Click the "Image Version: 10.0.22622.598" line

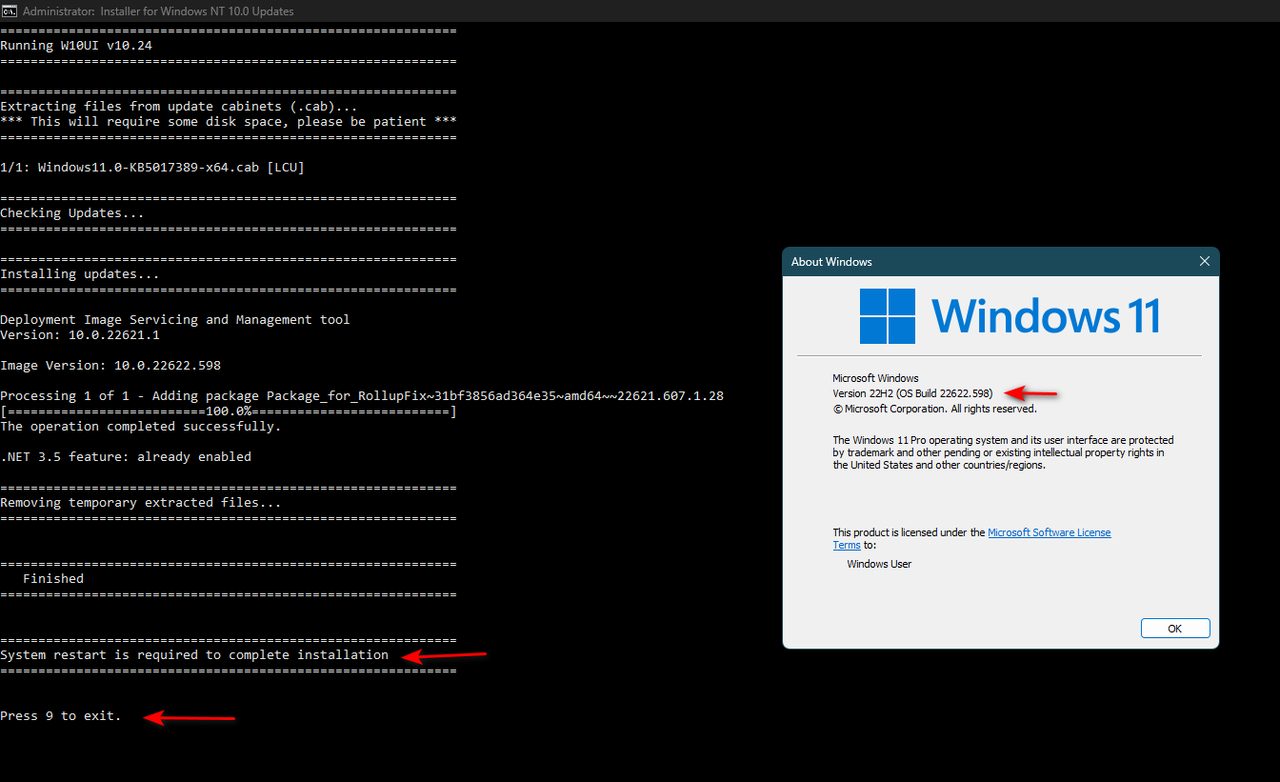coord(110,365)
